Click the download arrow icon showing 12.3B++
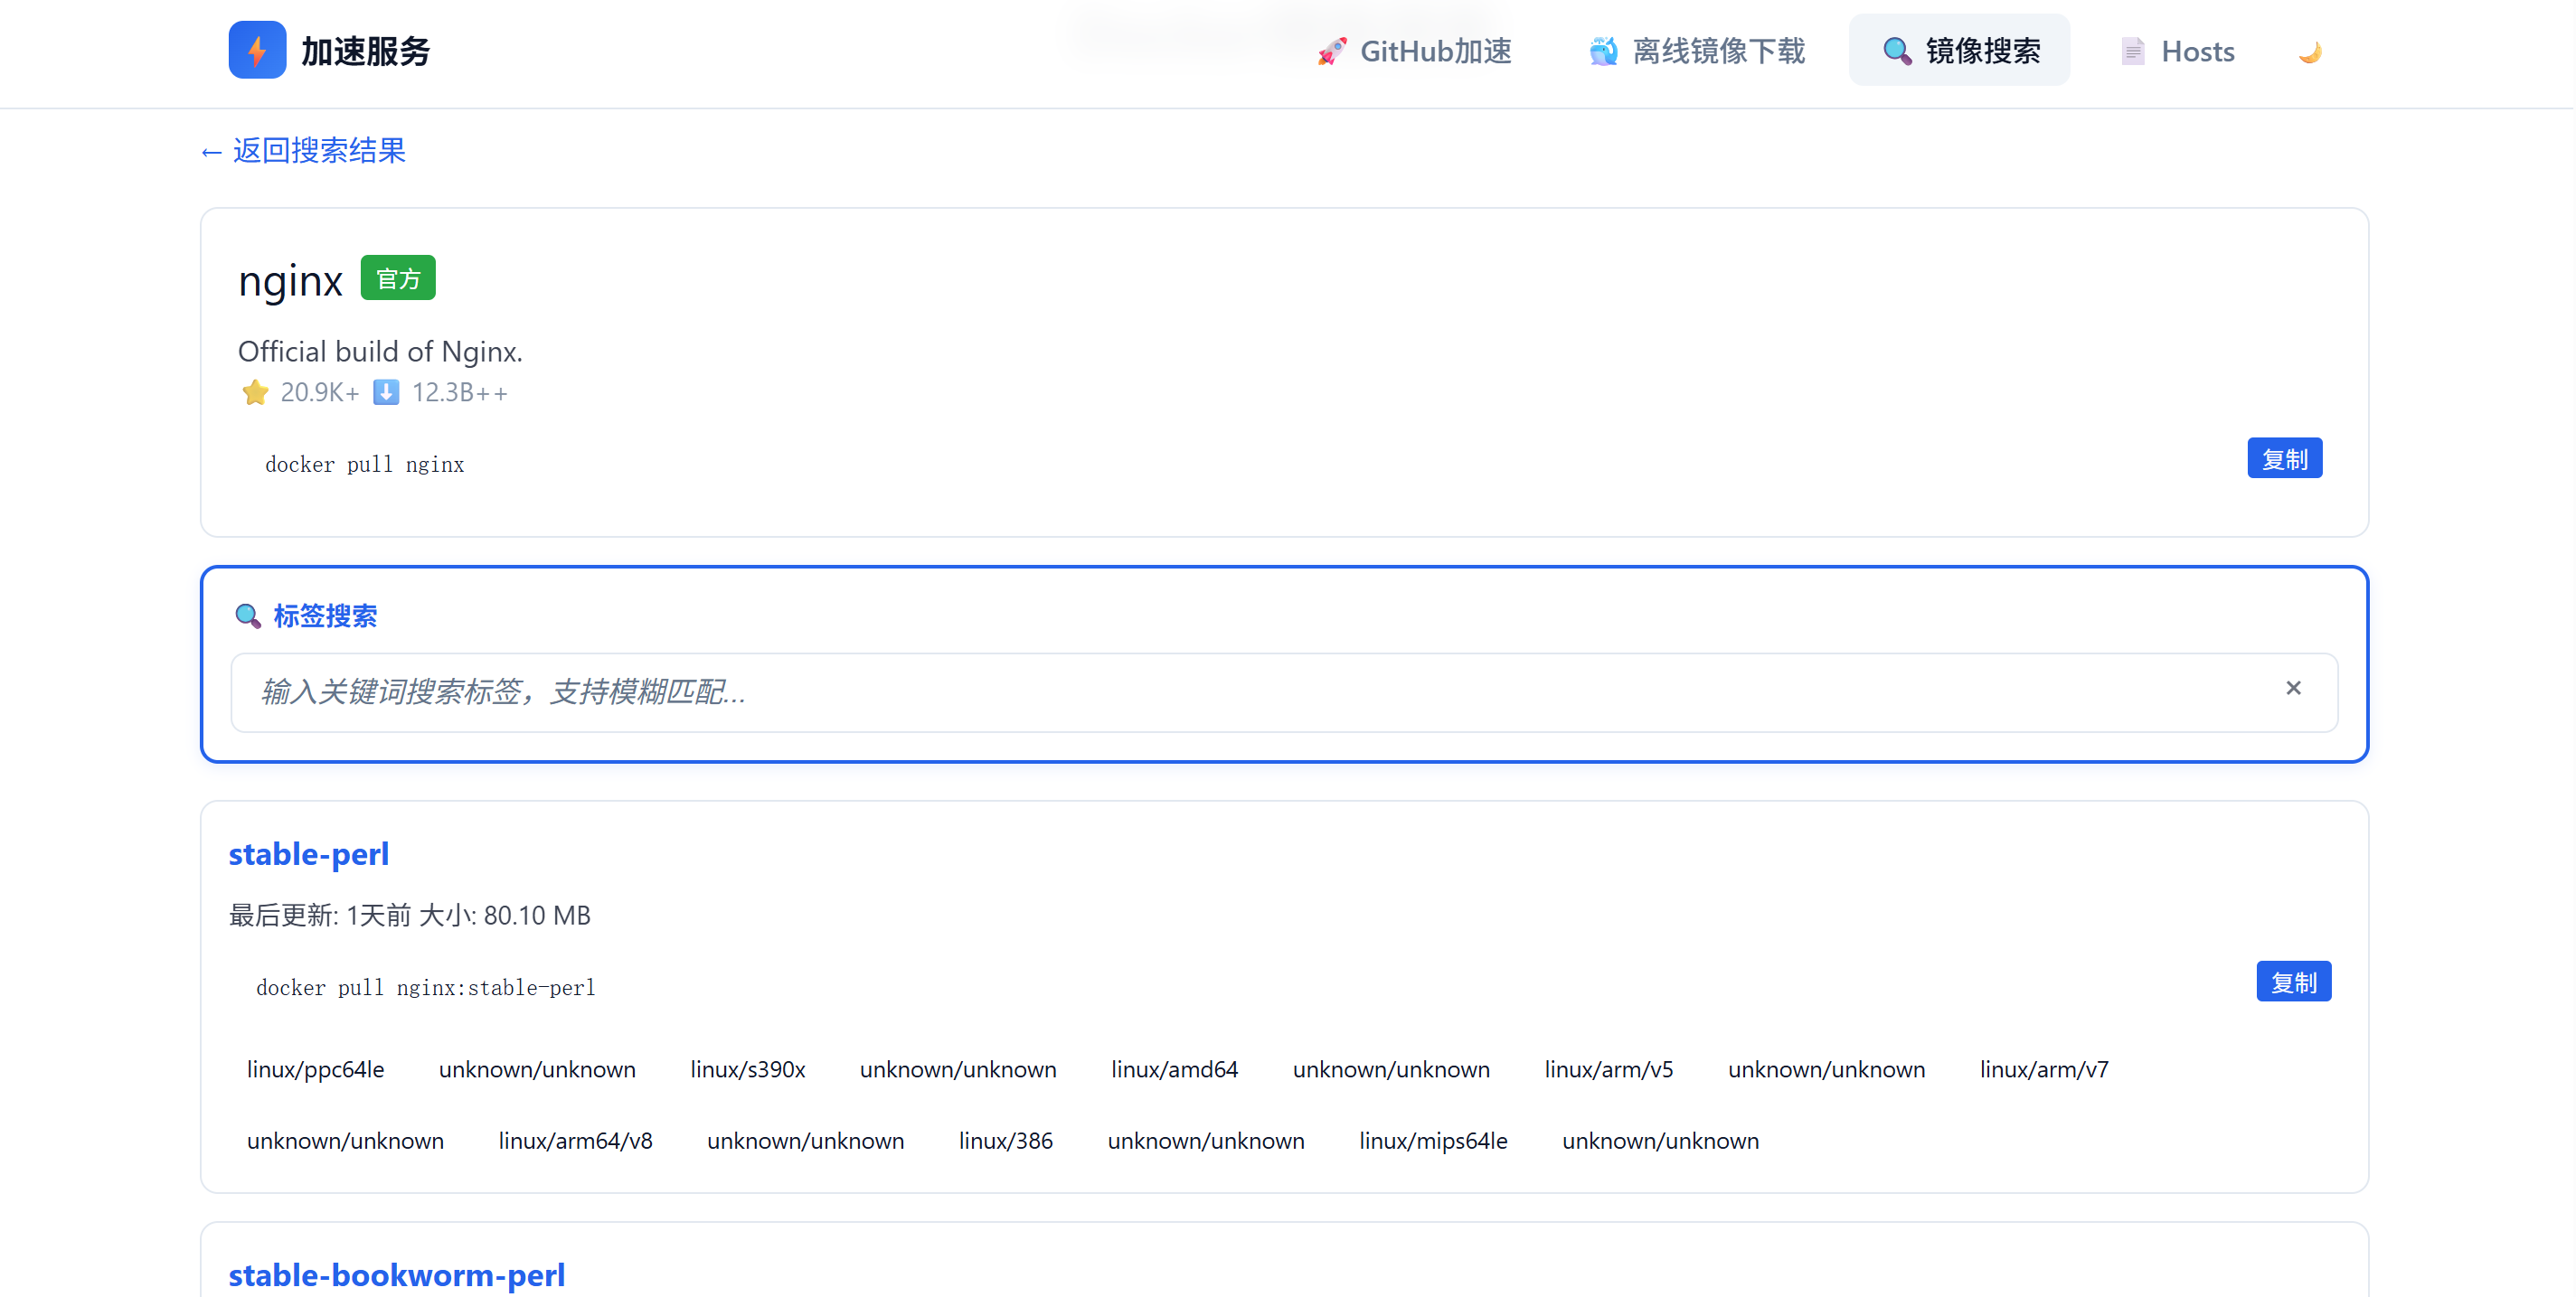Image resolution: width=2576 pixels, height=1297 pixels. tap(386, 392)
